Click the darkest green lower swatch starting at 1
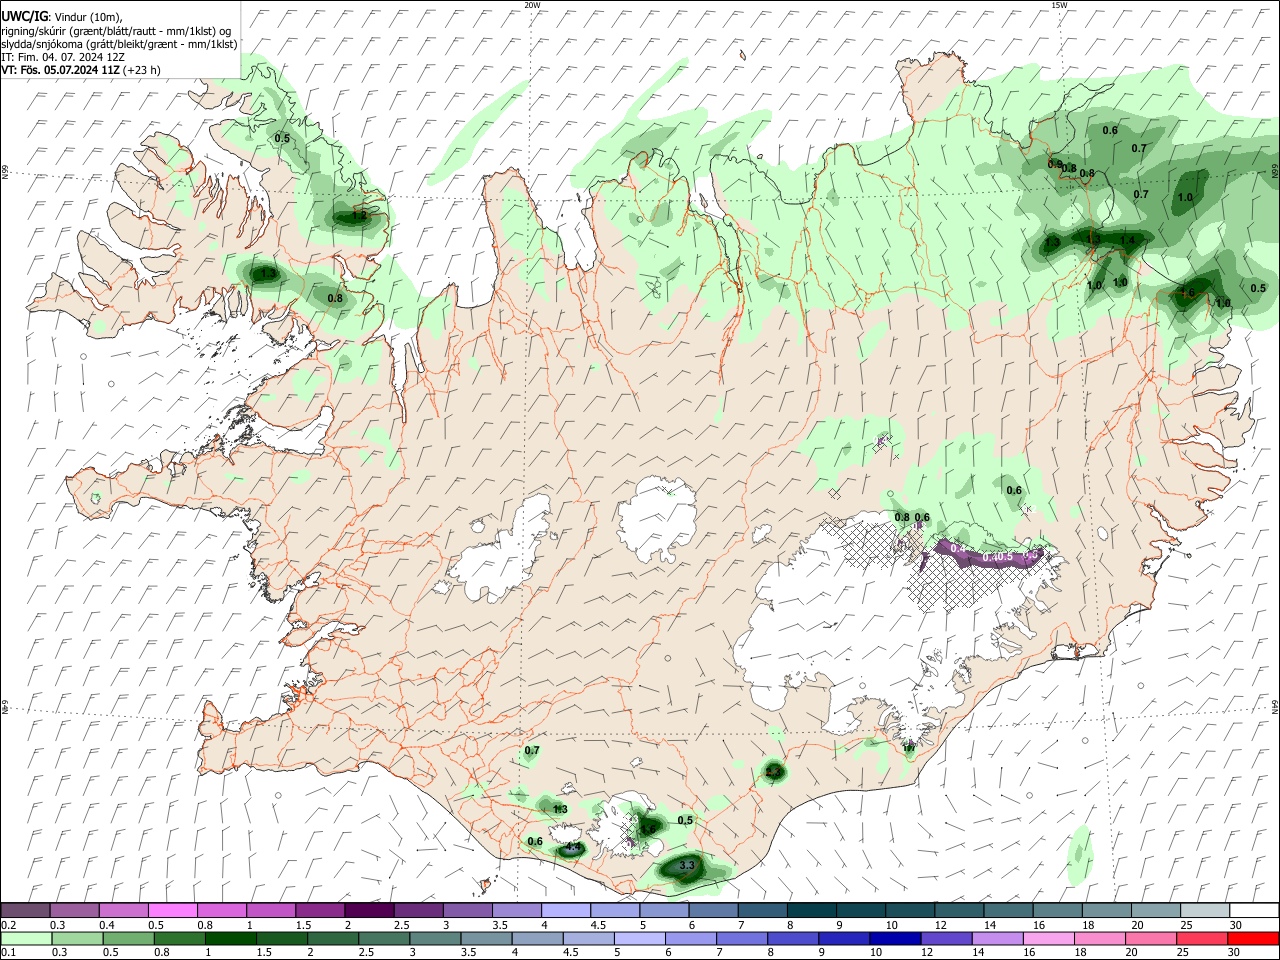The width and height of the screenshot is (1280, 960). coord(230,939)
